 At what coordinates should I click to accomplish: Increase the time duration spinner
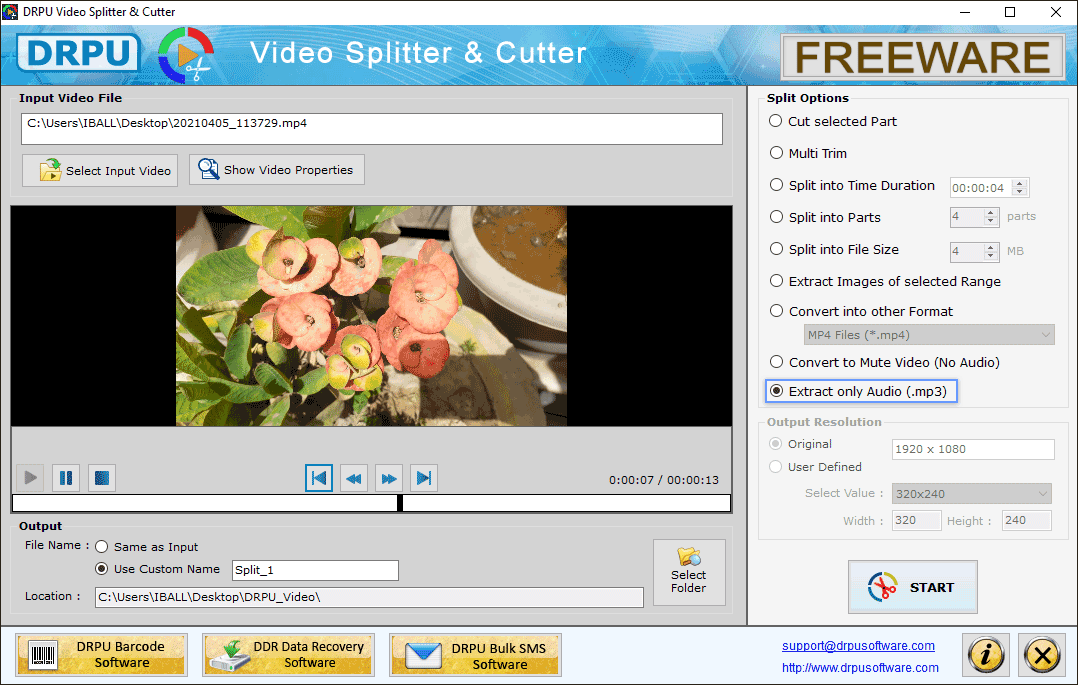coord(1020,183)
